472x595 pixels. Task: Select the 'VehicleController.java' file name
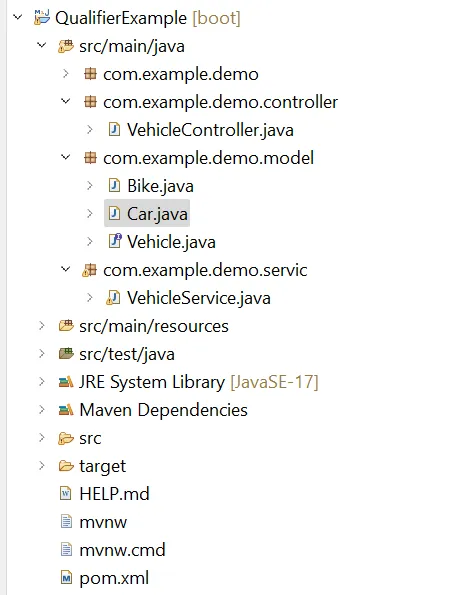[210, 130]
